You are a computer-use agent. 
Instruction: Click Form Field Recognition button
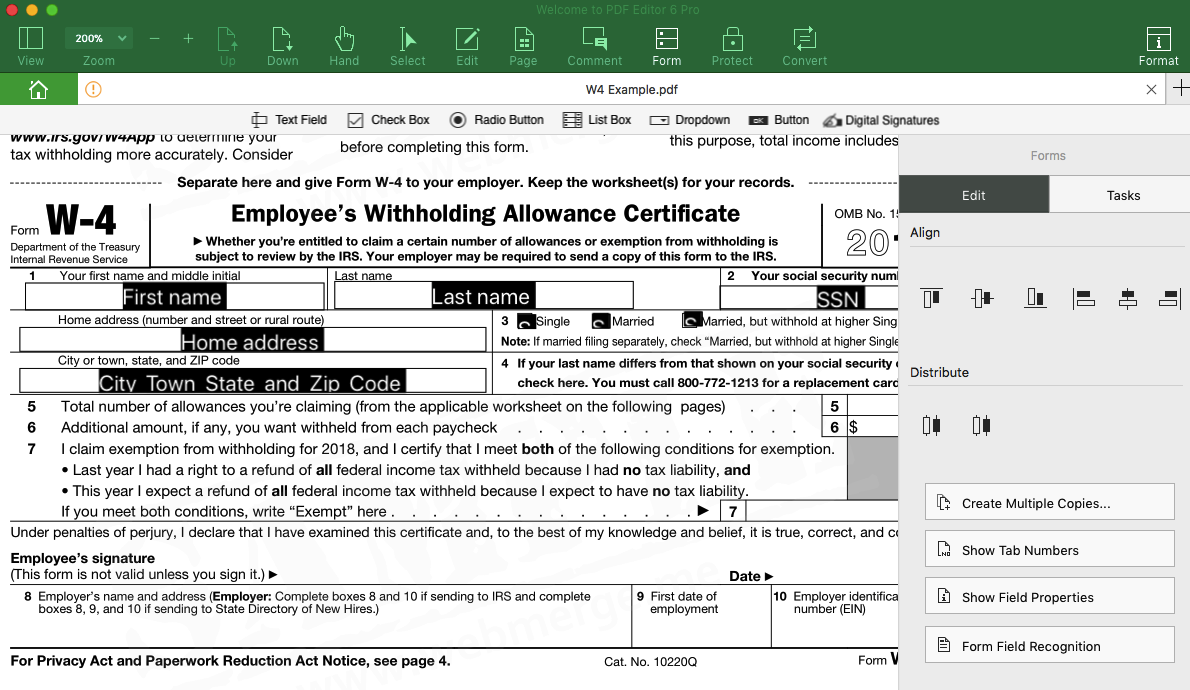click(1050, 644)
